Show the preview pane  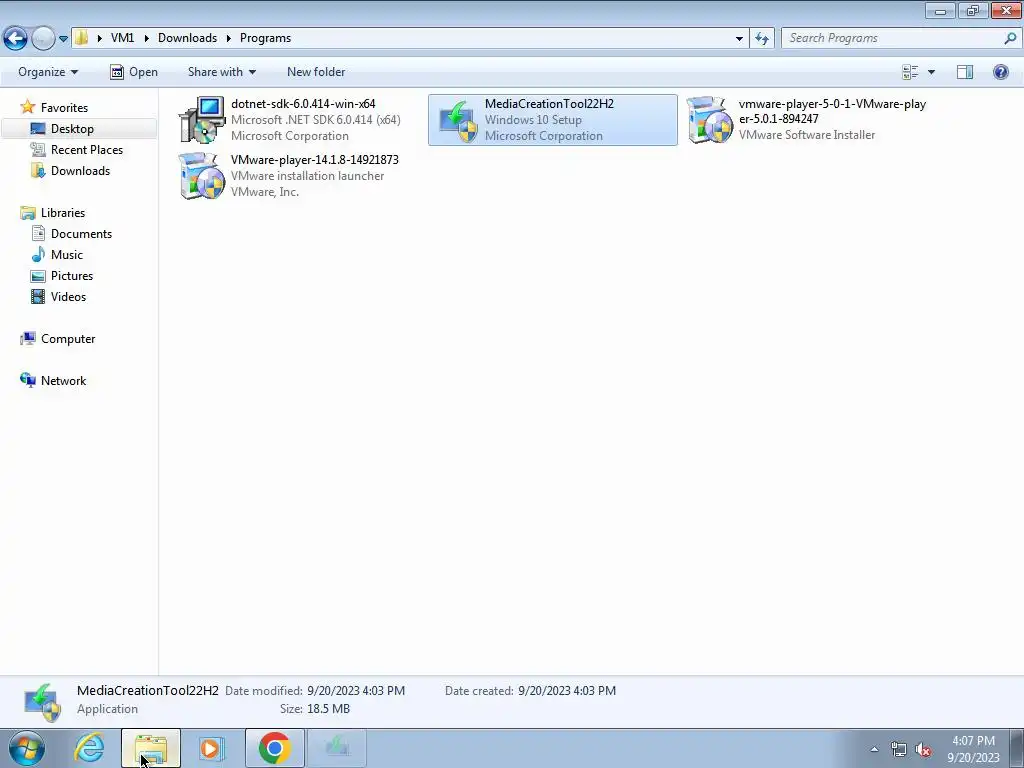pos(965,72)
